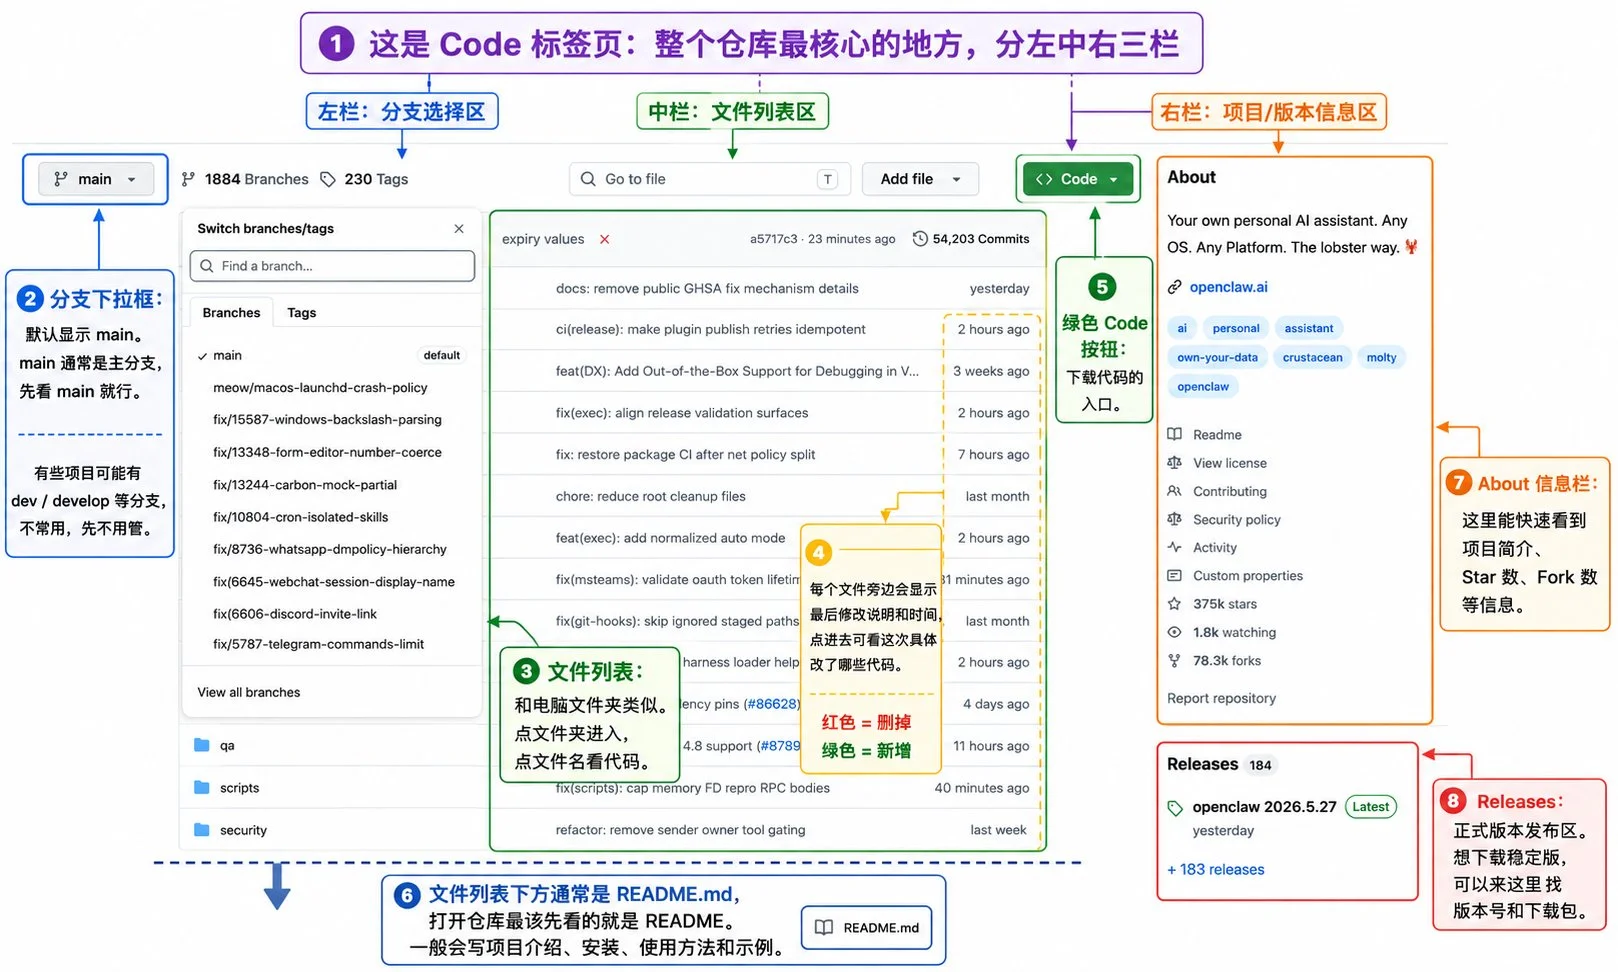The image size is (1618, 972).
Task: Focus the Find a branch input
Action: [x=332, y=266]
